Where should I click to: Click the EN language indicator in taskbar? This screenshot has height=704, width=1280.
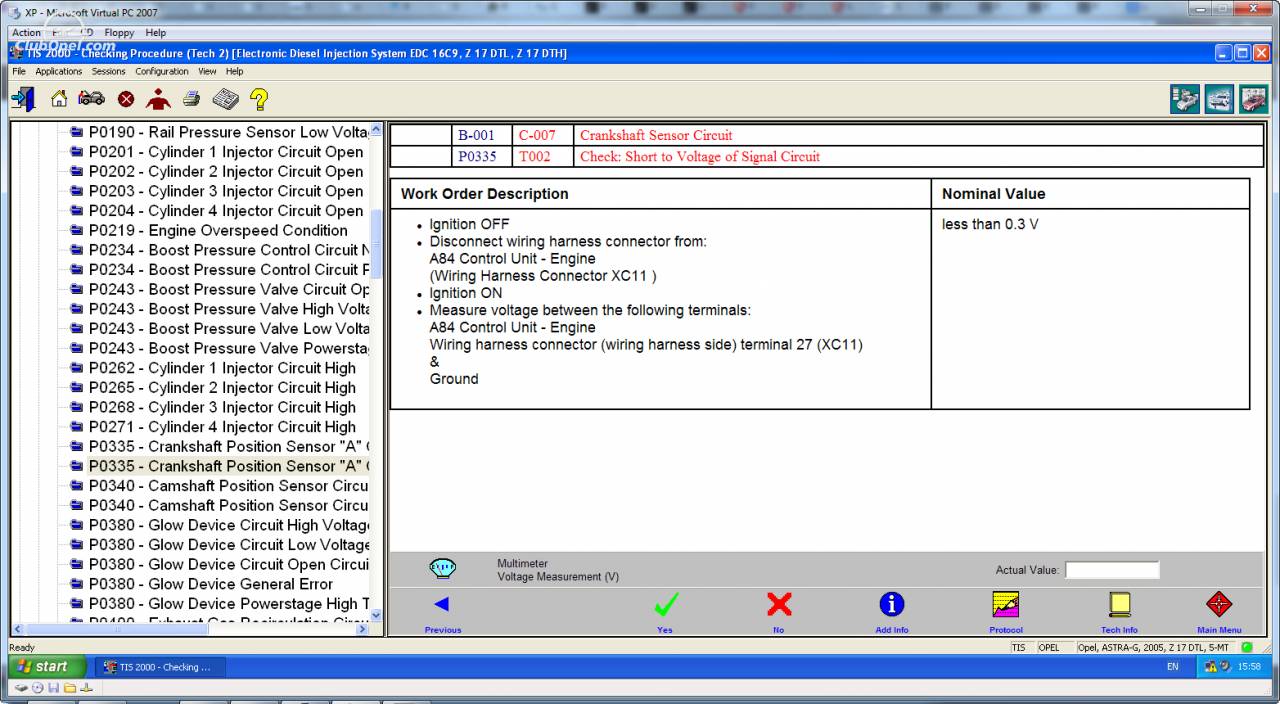pos(1172,667)
